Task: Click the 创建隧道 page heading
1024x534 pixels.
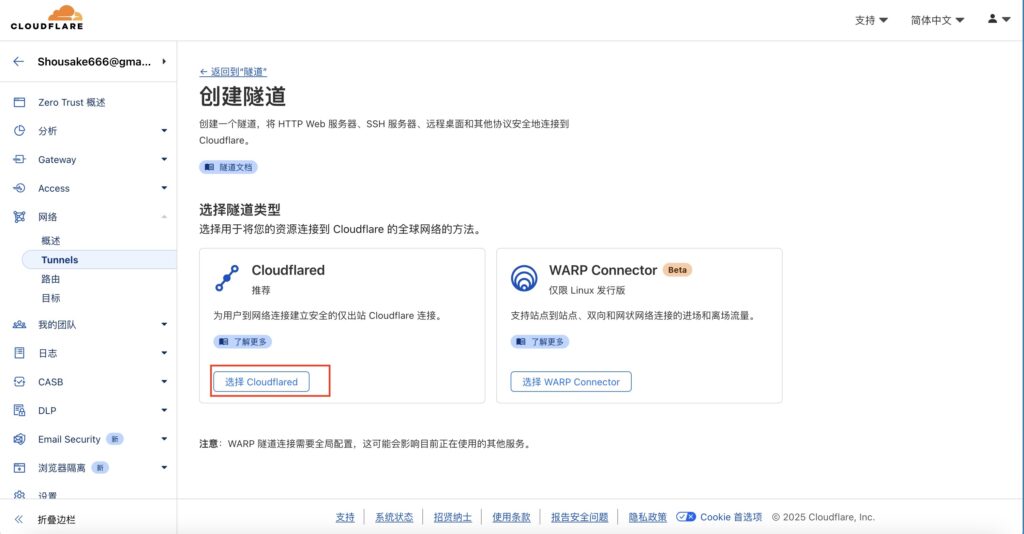Action: pos(242,97)
